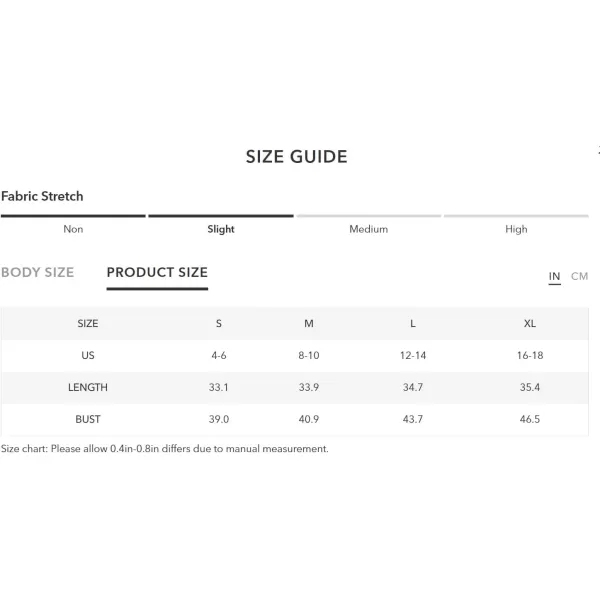Screen dimensions: 600x600
Task: Click the size chart measurement note
Action: (165, 448)
